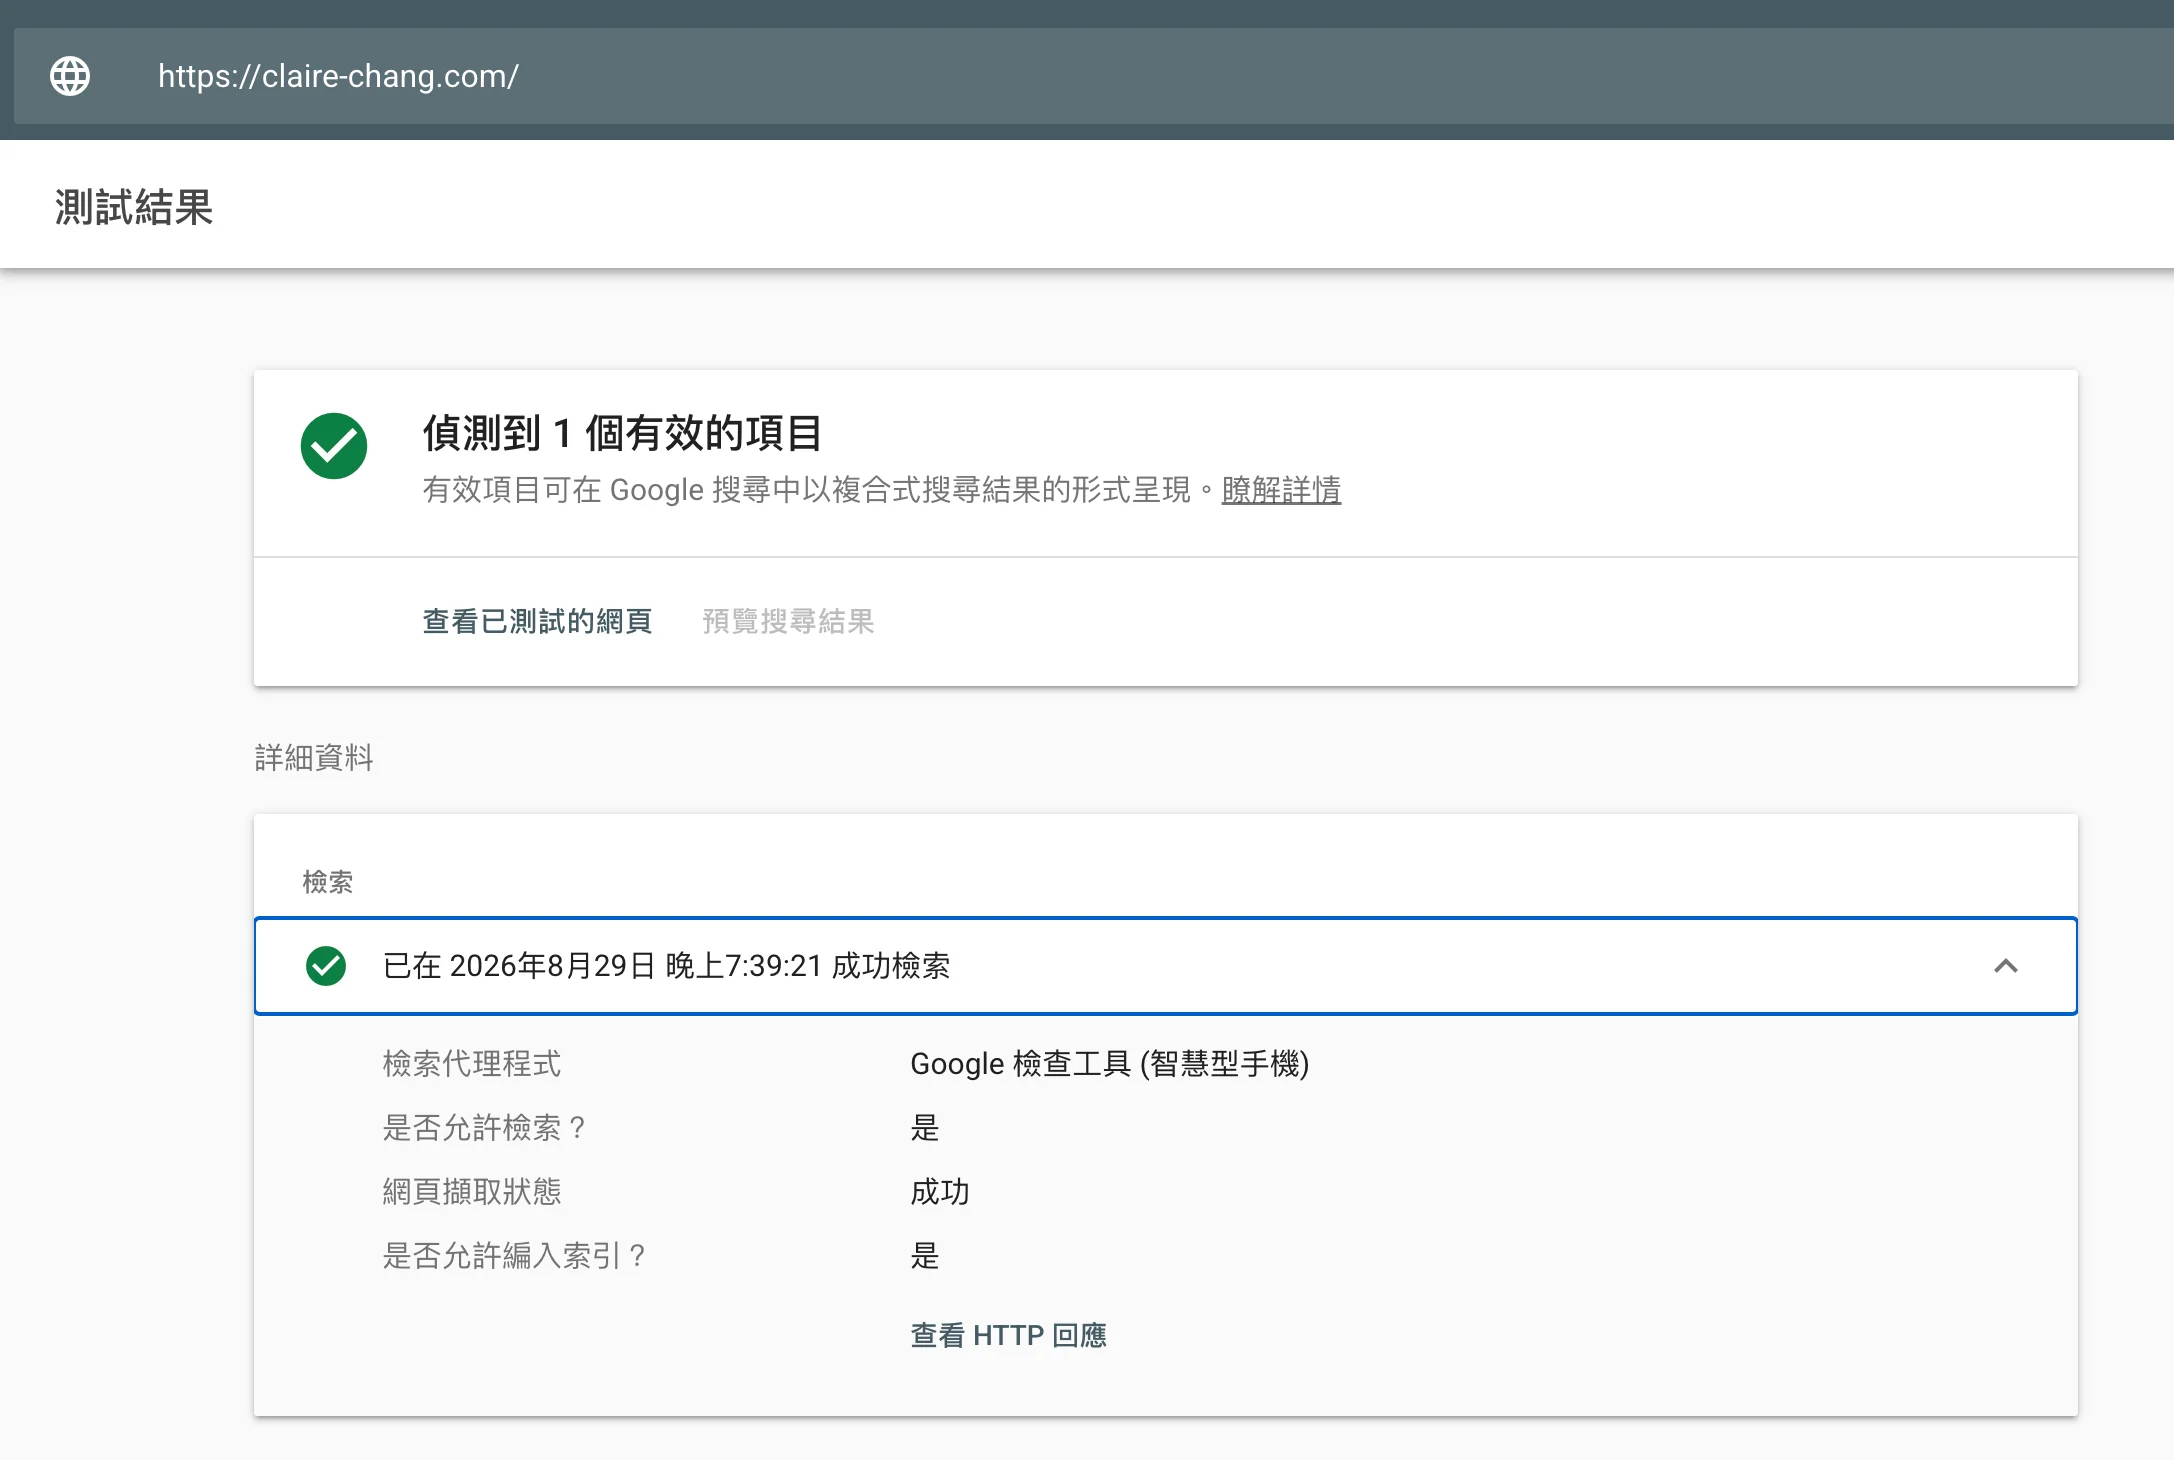This screenshot has width=2174, height=1460.
Task: Click the green check next to 成功檢索 row
Action: (326, 966)
